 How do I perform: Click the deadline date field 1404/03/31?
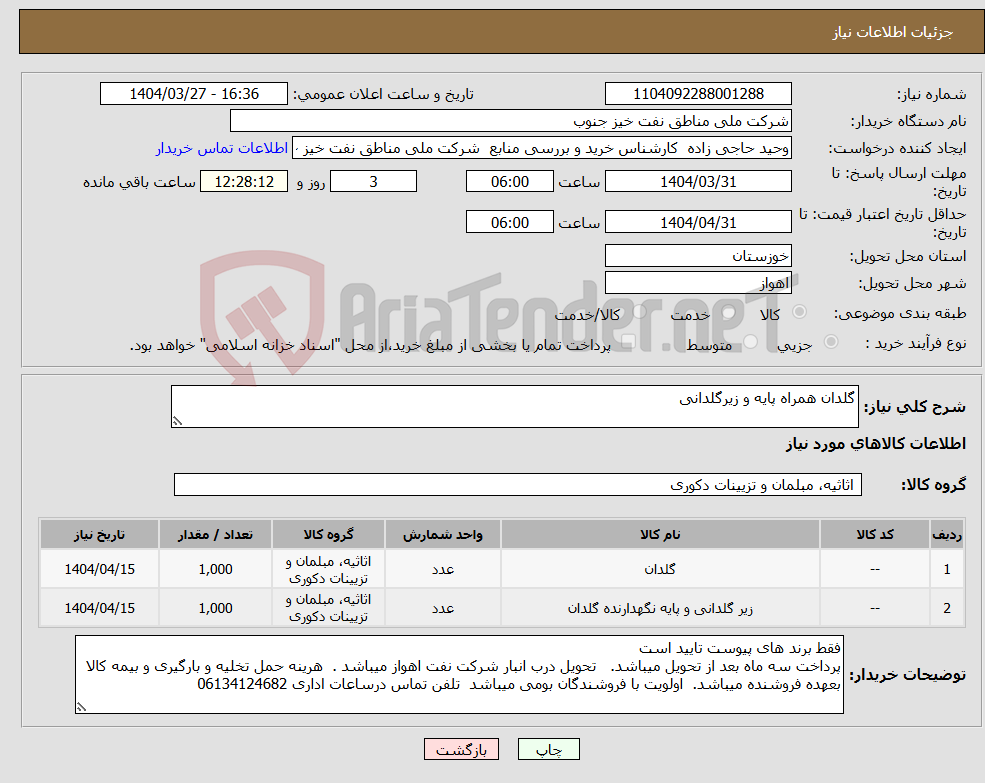[x=697, y=181]
